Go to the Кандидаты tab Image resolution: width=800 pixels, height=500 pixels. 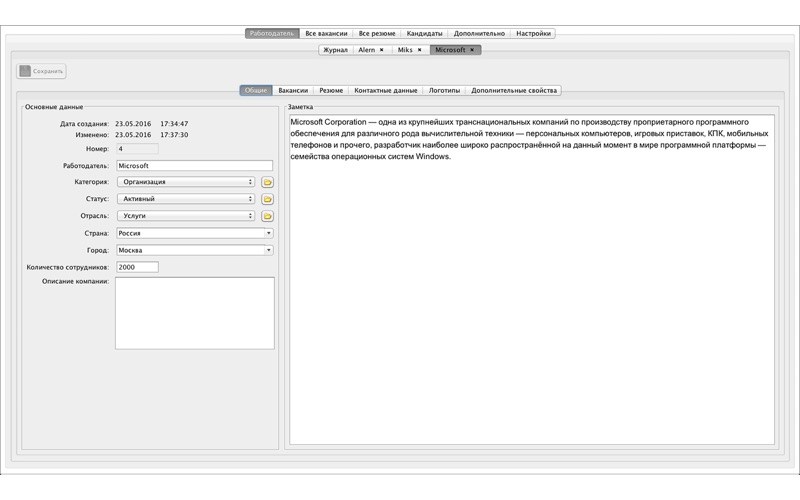424,34
